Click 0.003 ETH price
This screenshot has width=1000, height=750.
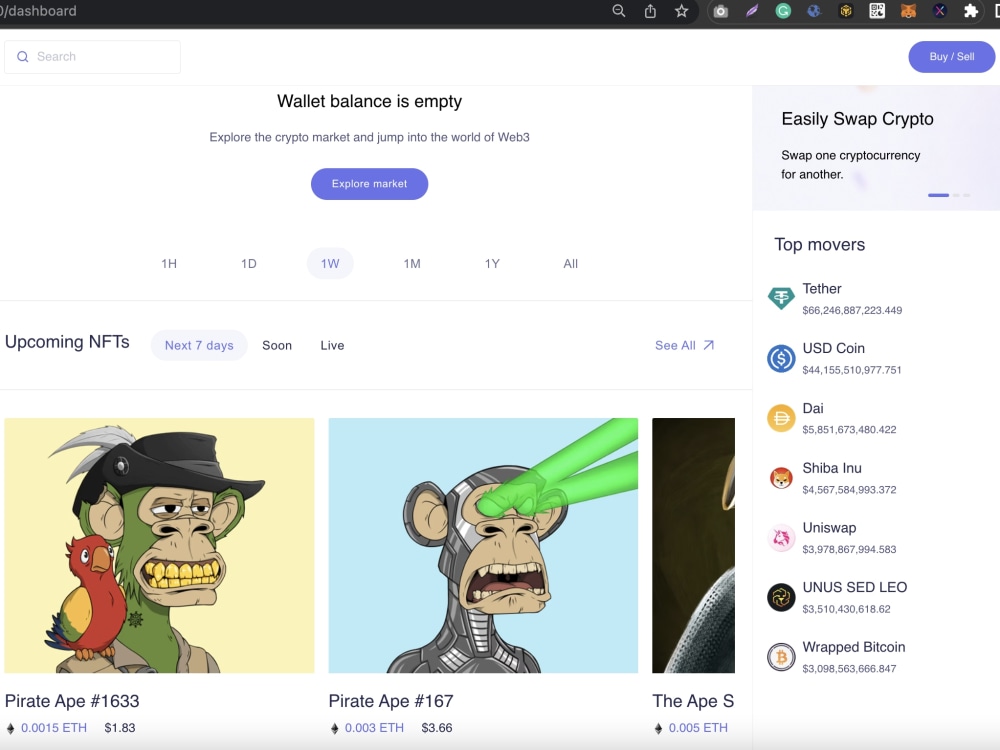click(374, 728)
